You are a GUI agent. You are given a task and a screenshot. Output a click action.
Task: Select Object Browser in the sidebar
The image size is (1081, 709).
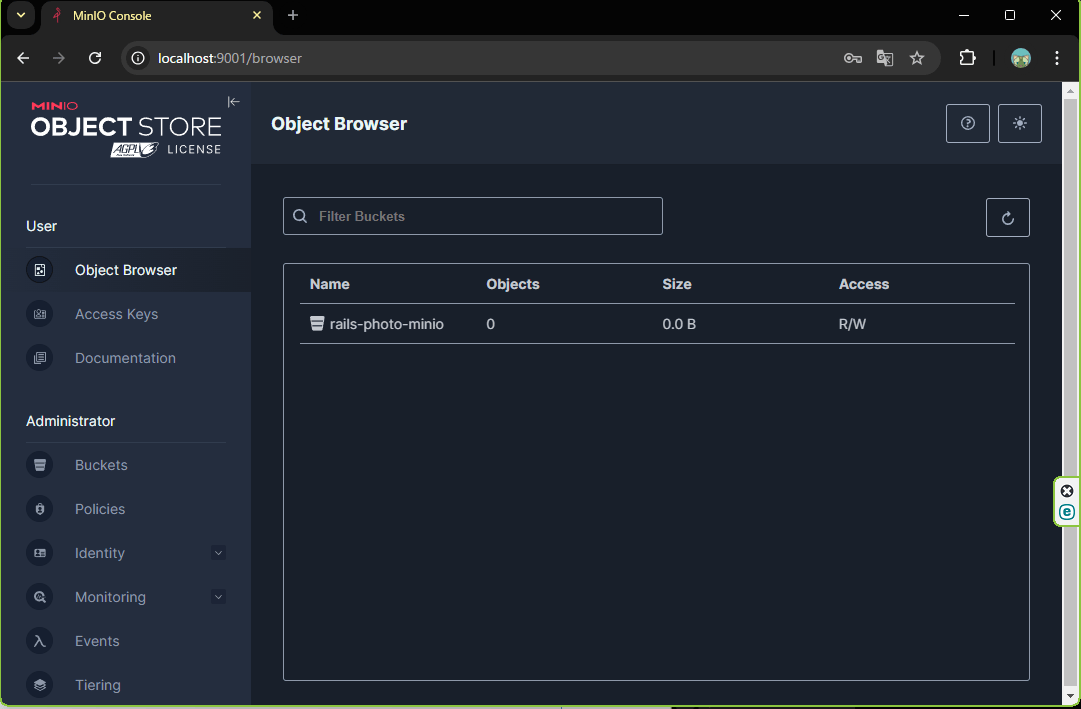click(x=125, y=270)
